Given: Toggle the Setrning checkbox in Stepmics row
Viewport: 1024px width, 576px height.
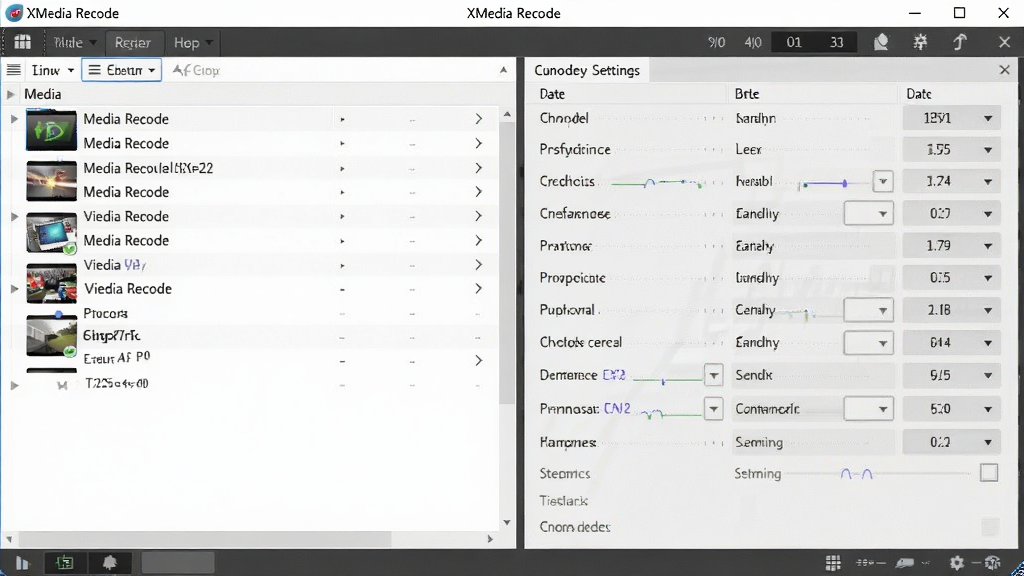Looking at the screenshot, I should tap(989, 473).
